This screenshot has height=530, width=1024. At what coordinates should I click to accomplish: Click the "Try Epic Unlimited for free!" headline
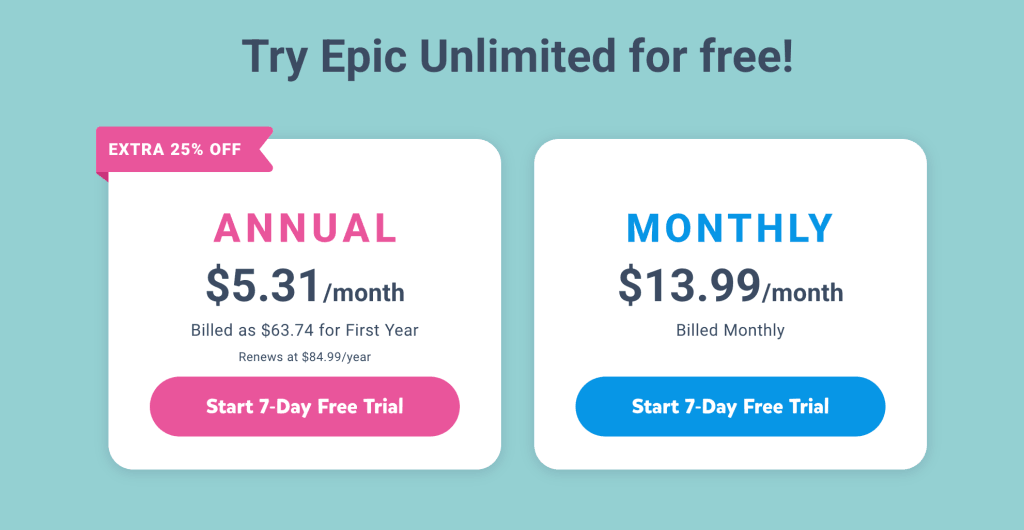pos(517,56)
